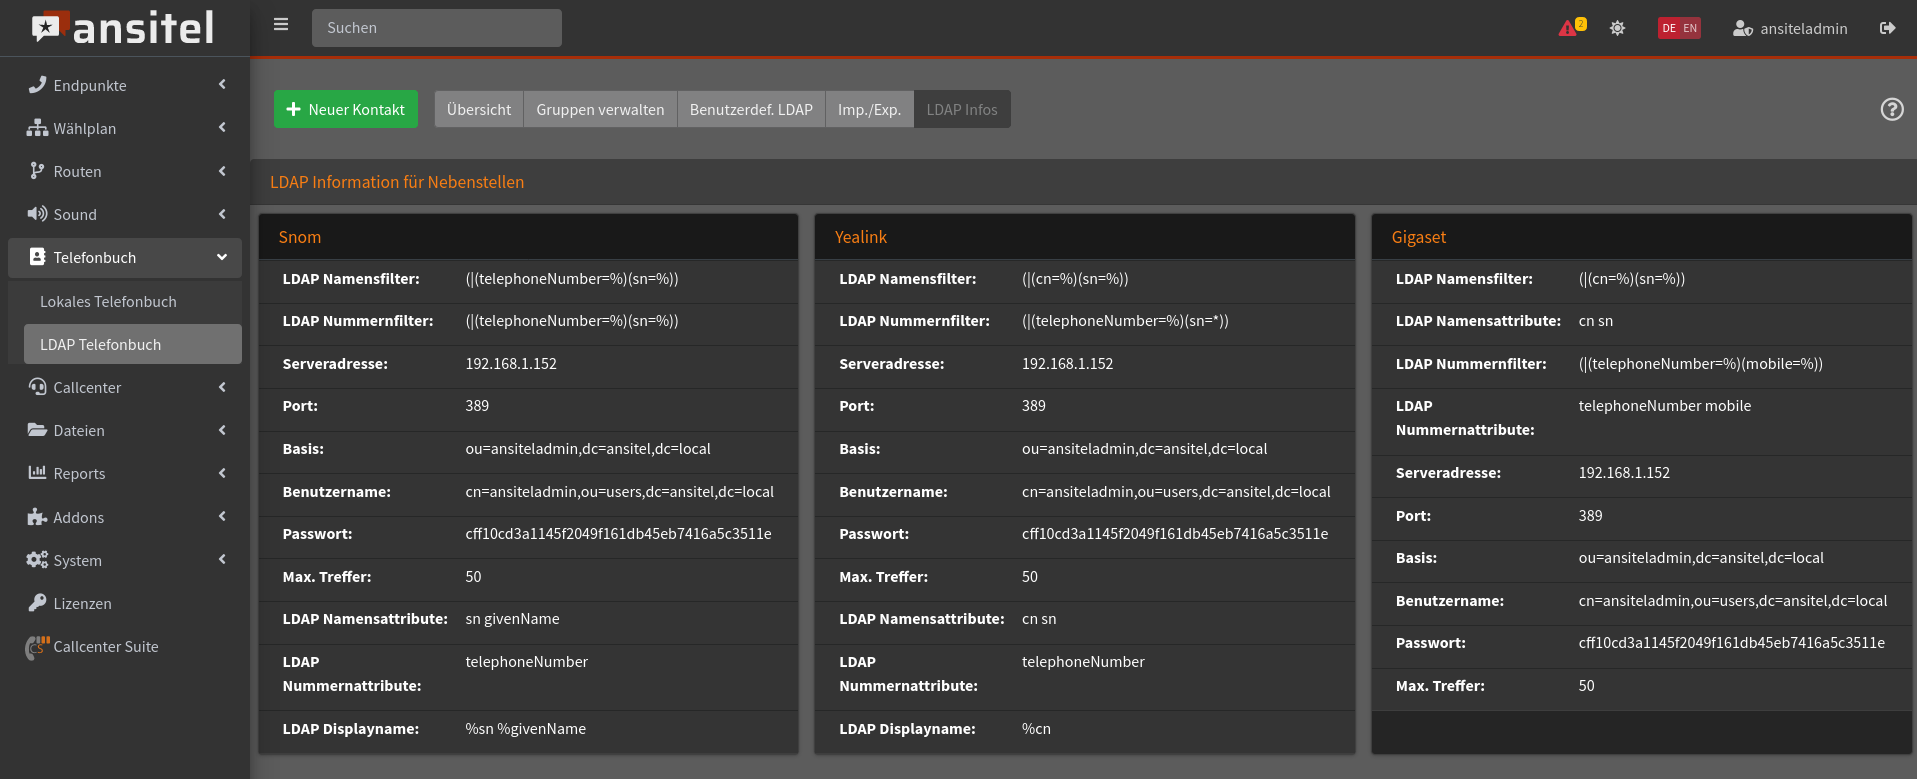Open Lizenzen key icon entry

coord(37,603)
